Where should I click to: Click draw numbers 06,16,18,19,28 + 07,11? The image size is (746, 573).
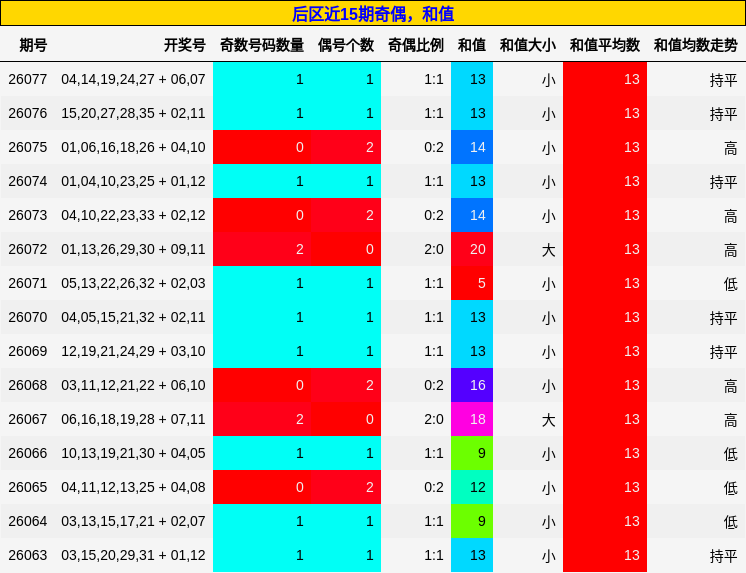coord(133,419)
